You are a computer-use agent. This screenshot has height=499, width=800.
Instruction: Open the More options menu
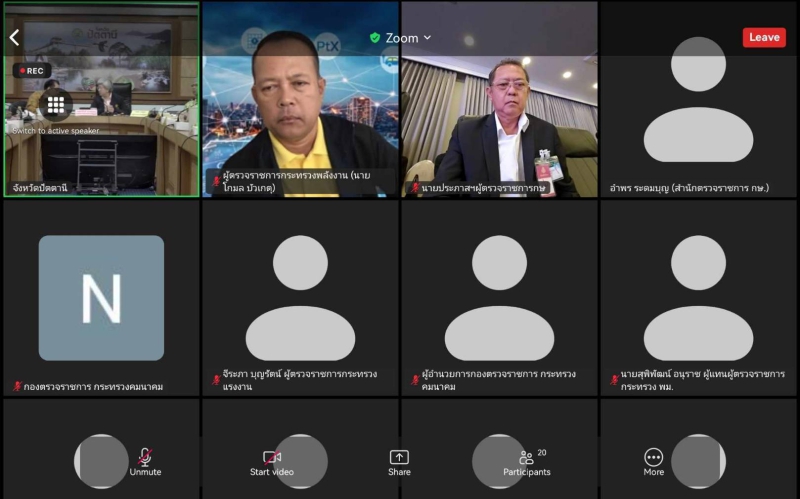(x=654, y=461)
